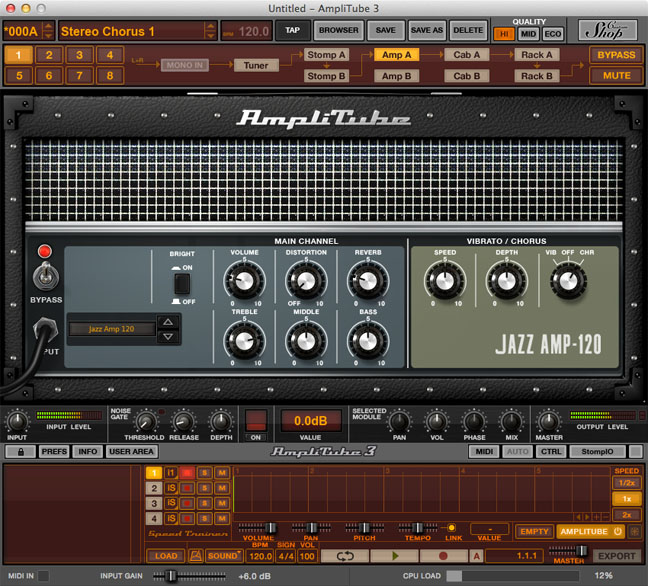Open the Jazz Amp 120 model selector
Image resolution: width=648 pixels, height=586 pixels.
(x=112, y=329)
